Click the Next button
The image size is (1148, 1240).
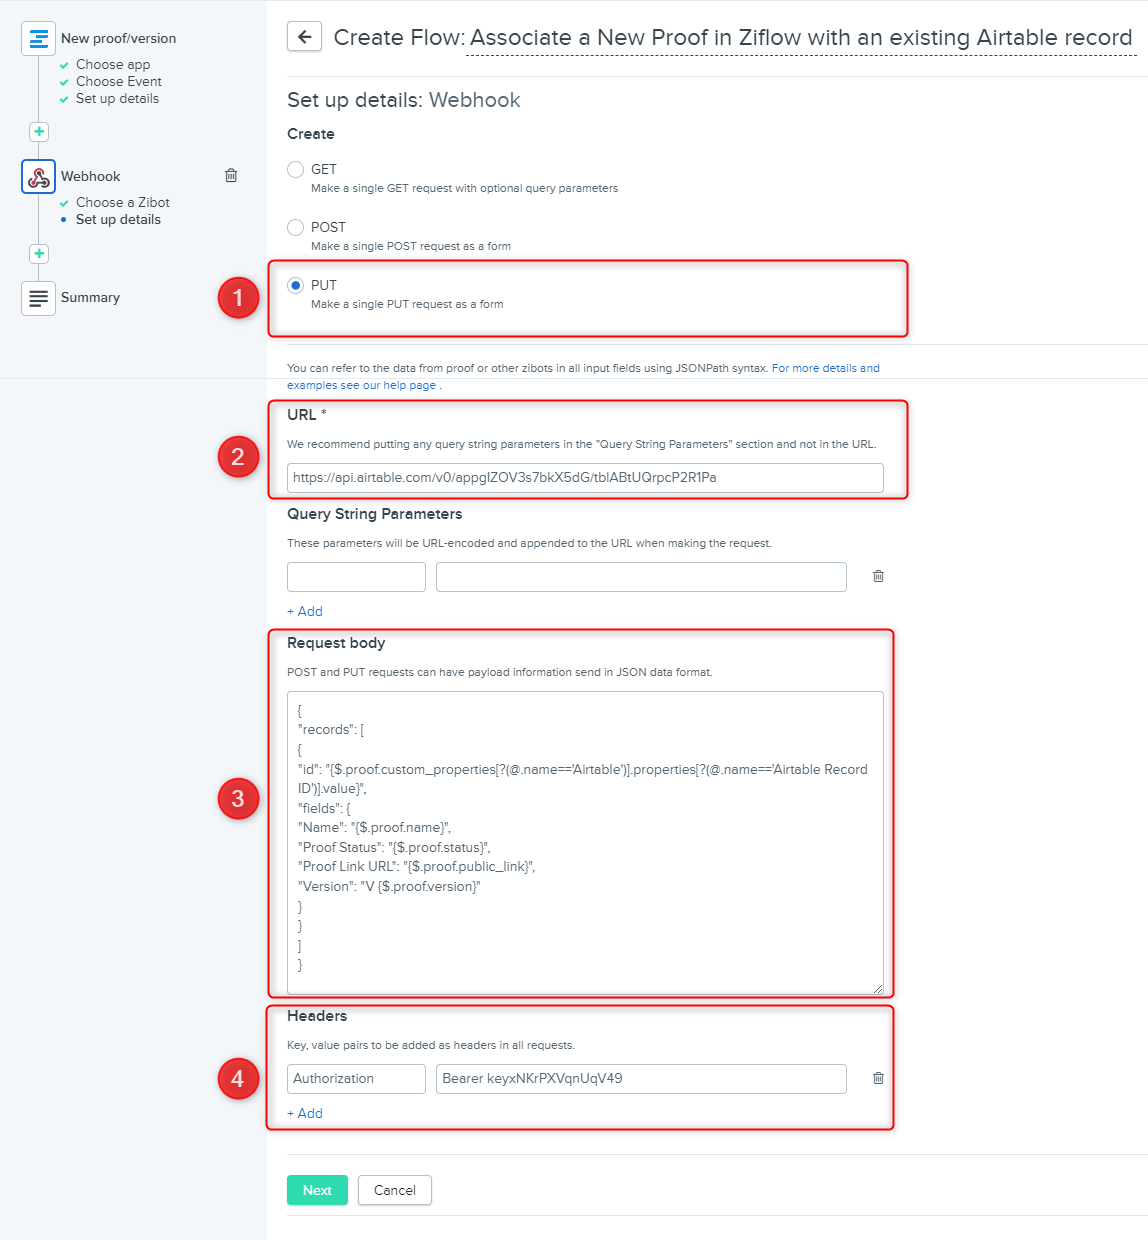317,1190
